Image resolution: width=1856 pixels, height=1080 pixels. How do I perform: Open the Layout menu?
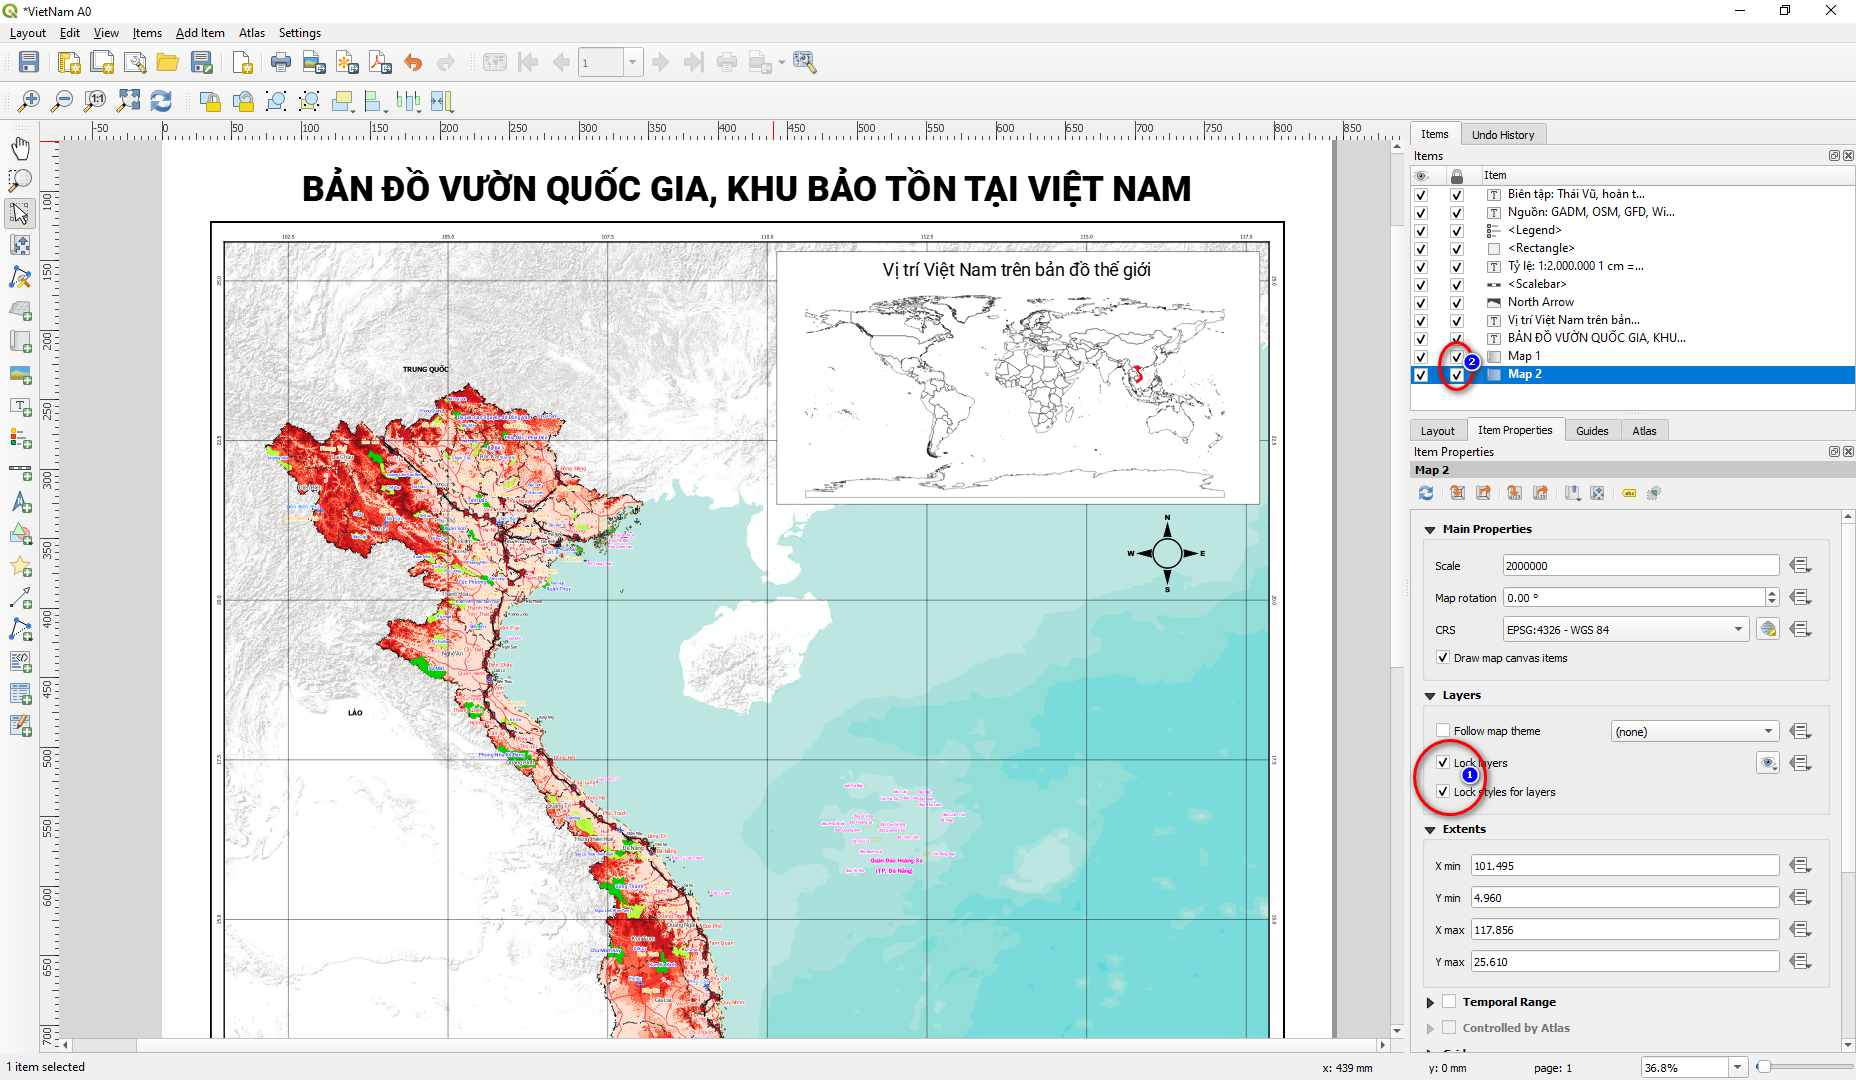28,33
